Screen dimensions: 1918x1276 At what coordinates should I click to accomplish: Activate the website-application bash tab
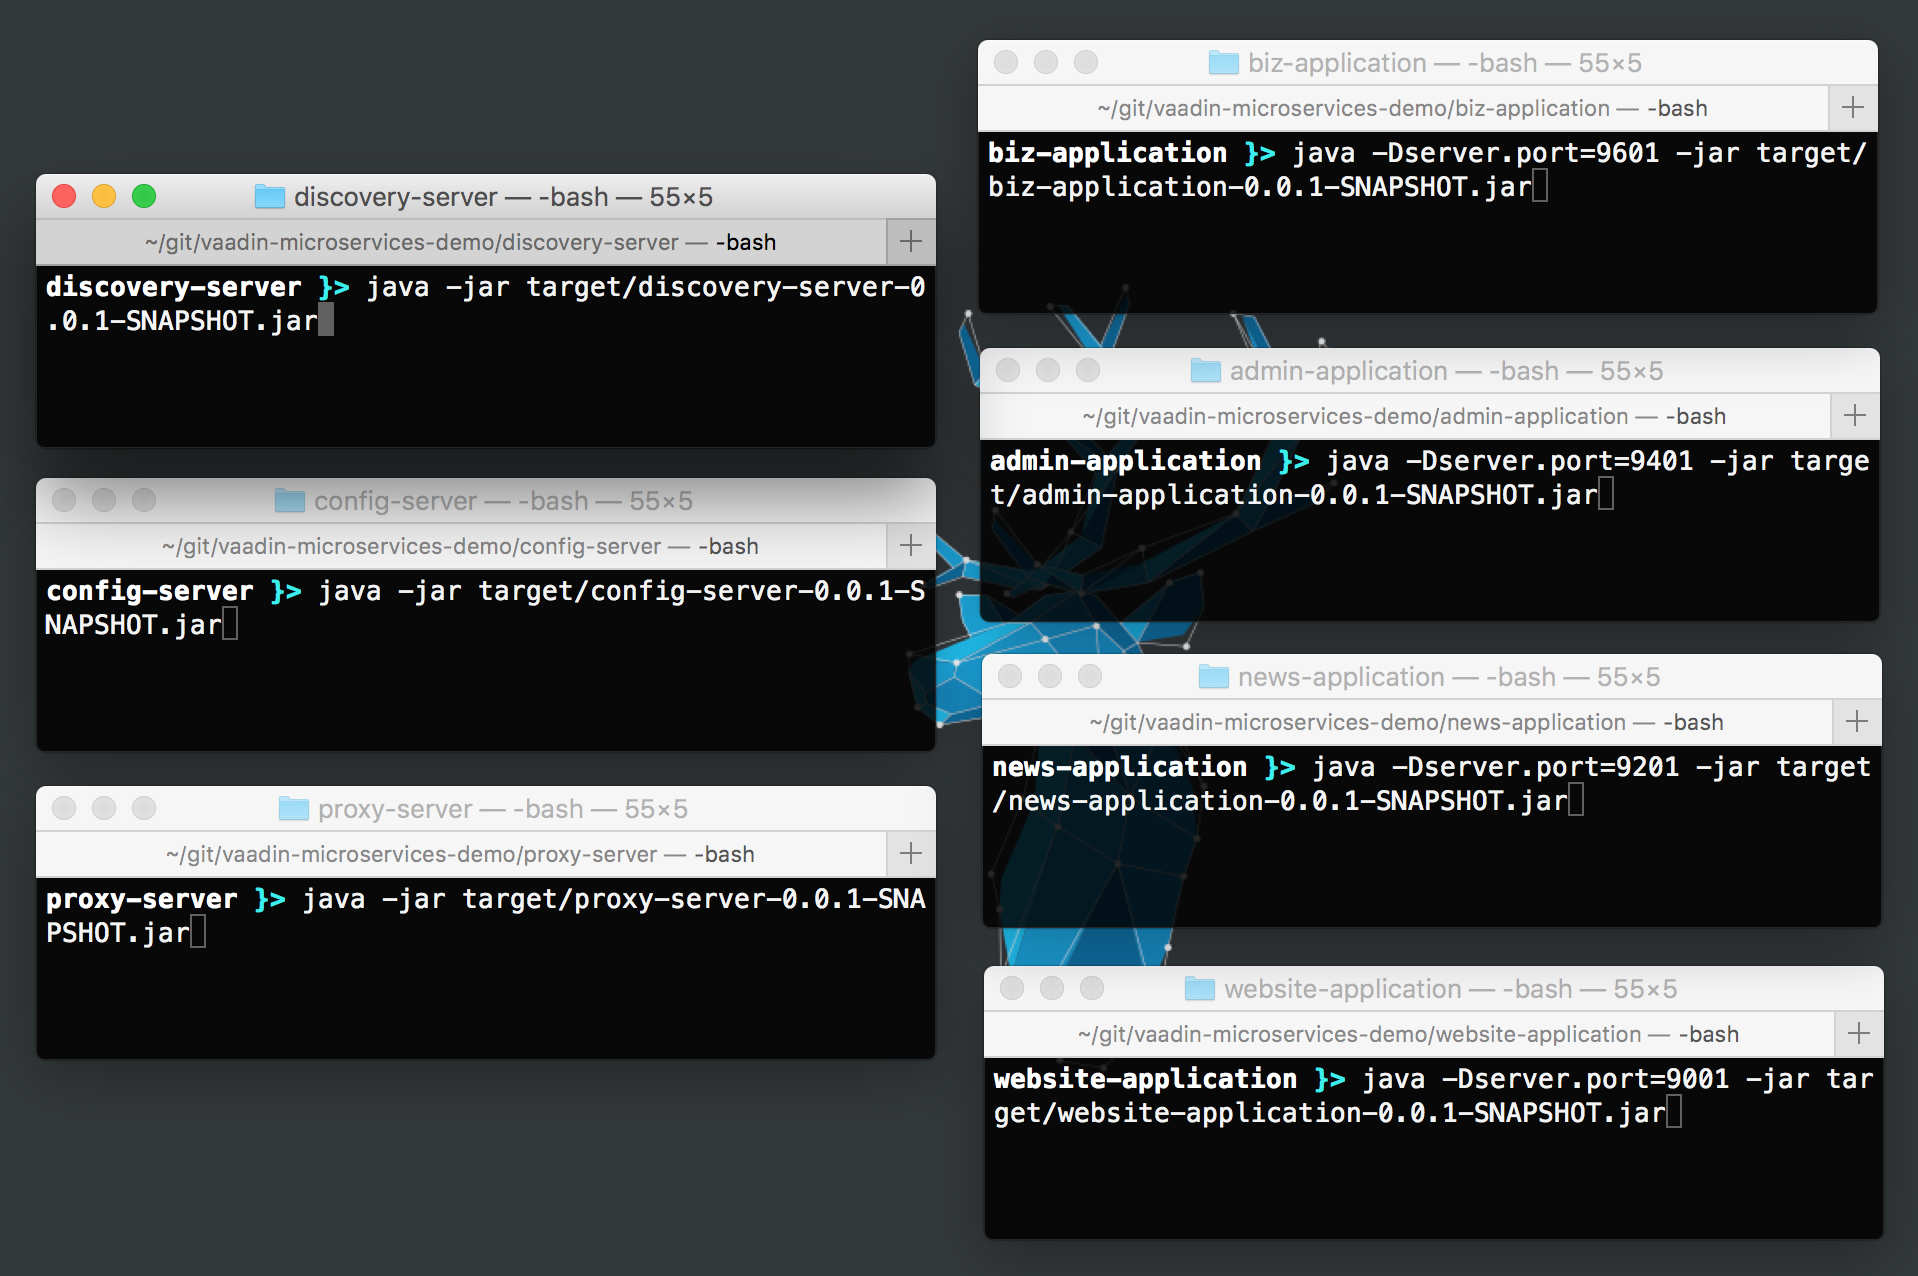point(1408,1034)
